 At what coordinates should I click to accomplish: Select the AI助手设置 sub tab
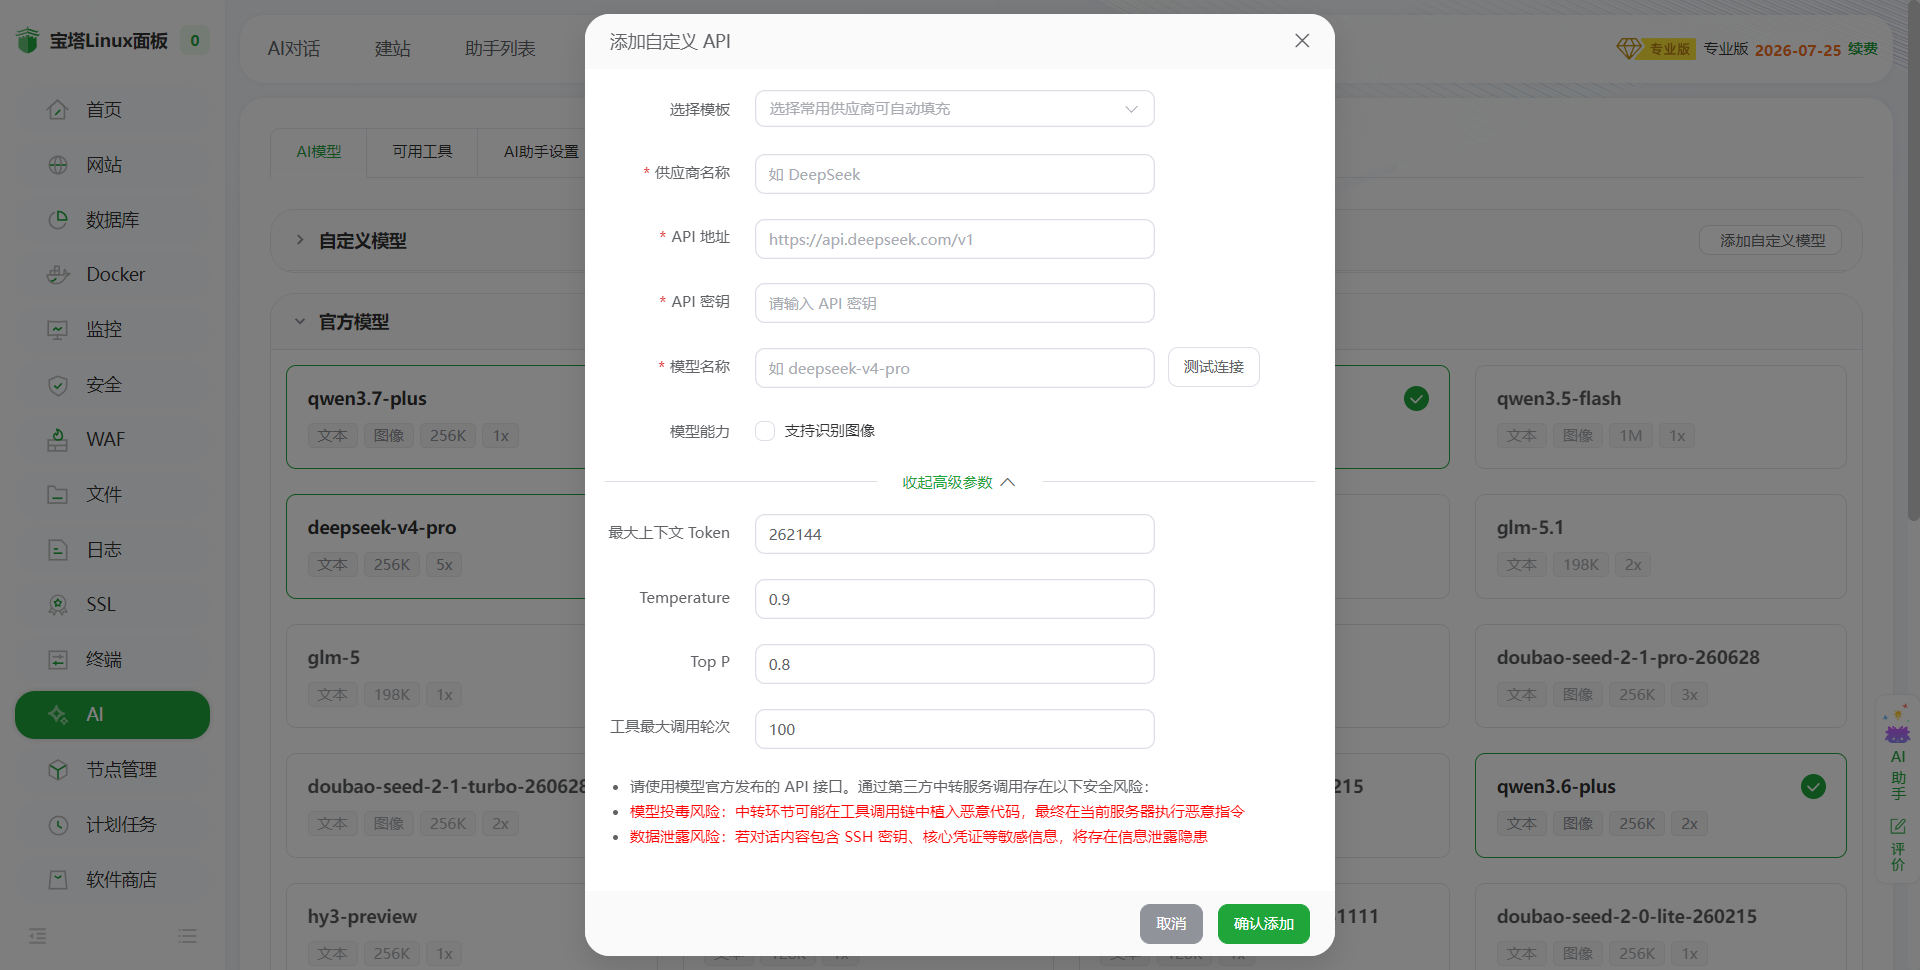[541, 152]
